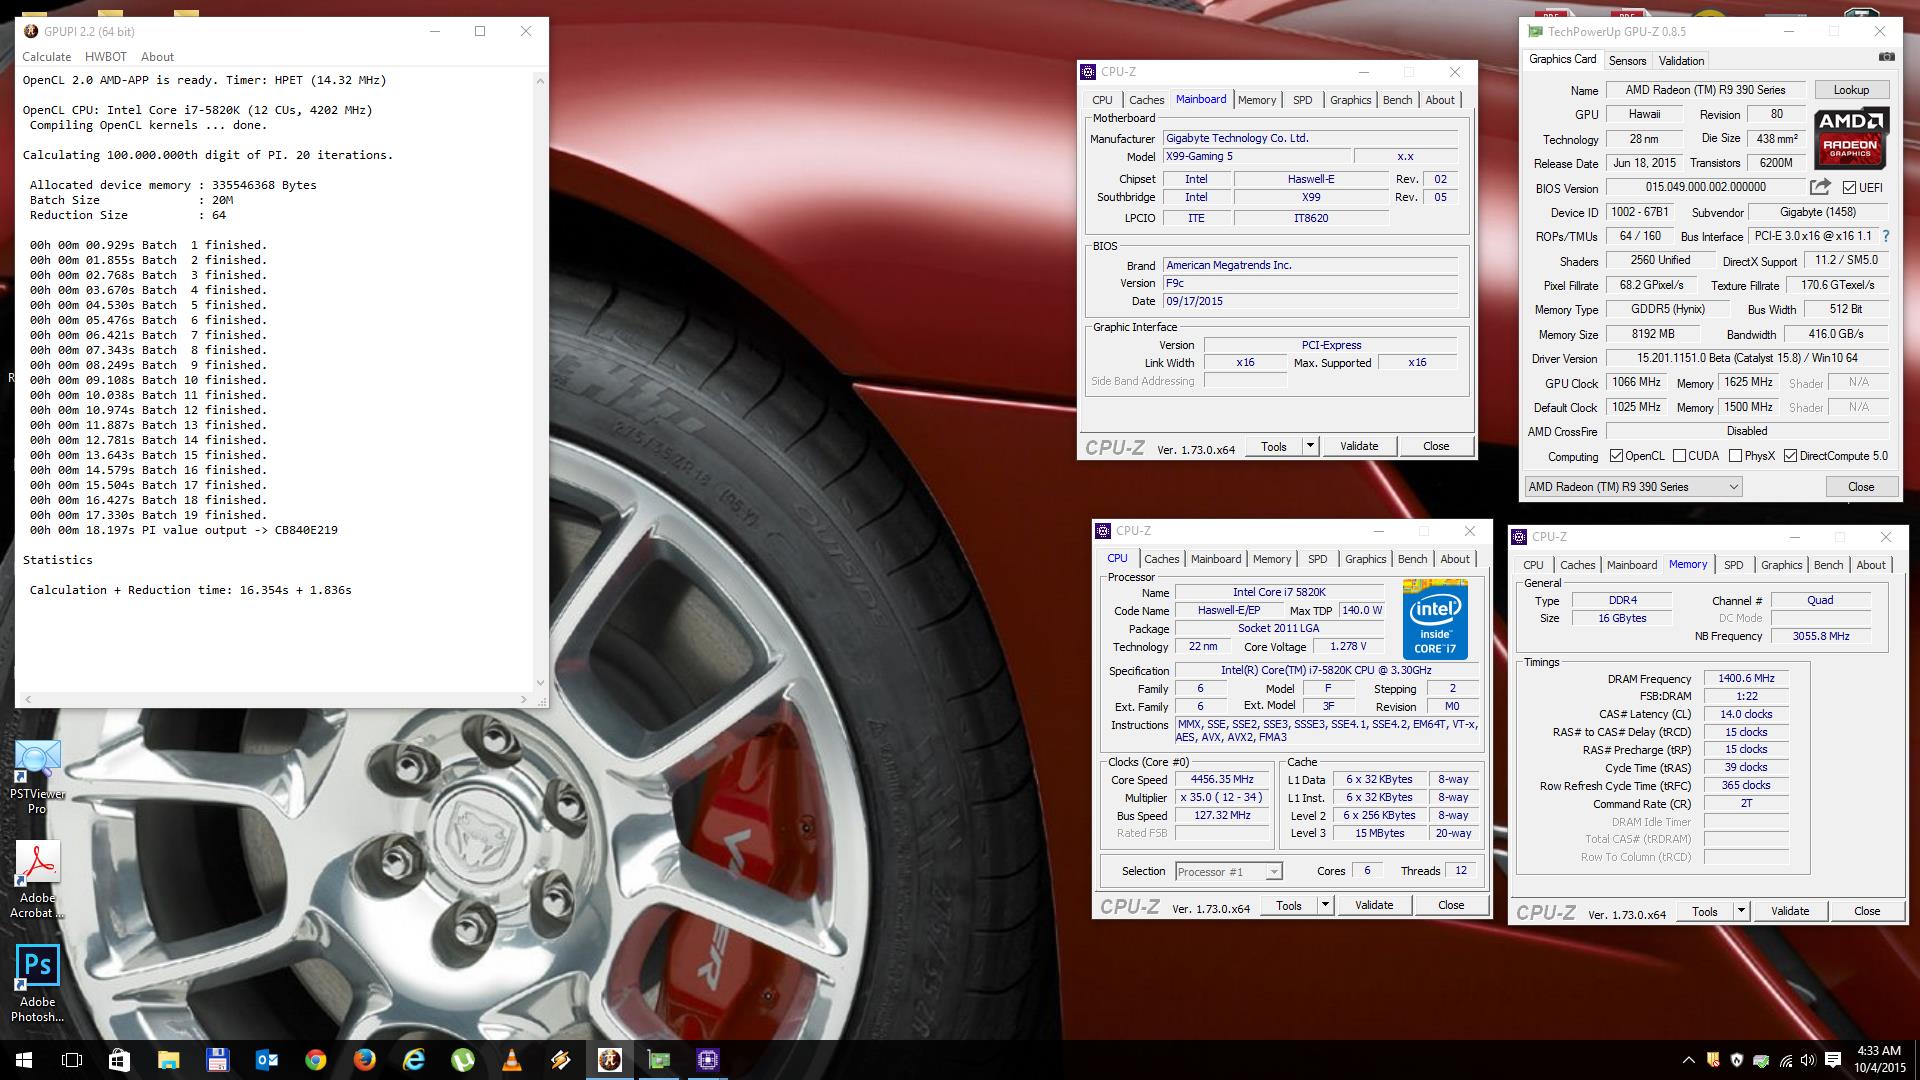Toggle the OpenCL checkbox
Image resolution: width=1920 pixels, height=1080 pixels.
pos(1616,456)
